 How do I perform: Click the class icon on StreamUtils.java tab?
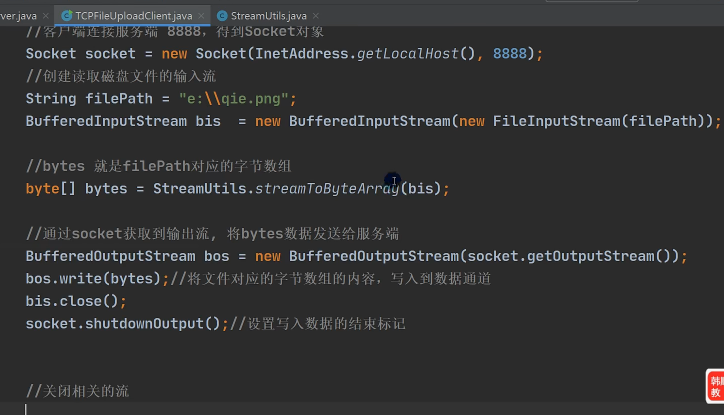(x=222, y=16)
